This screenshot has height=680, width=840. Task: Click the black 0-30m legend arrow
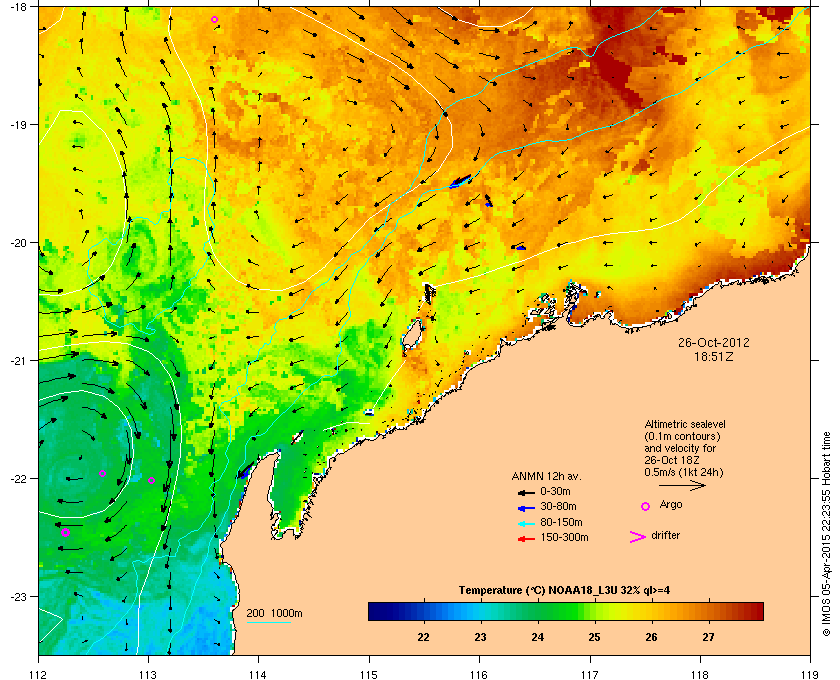pyautogui.click(x=526, y=492)
